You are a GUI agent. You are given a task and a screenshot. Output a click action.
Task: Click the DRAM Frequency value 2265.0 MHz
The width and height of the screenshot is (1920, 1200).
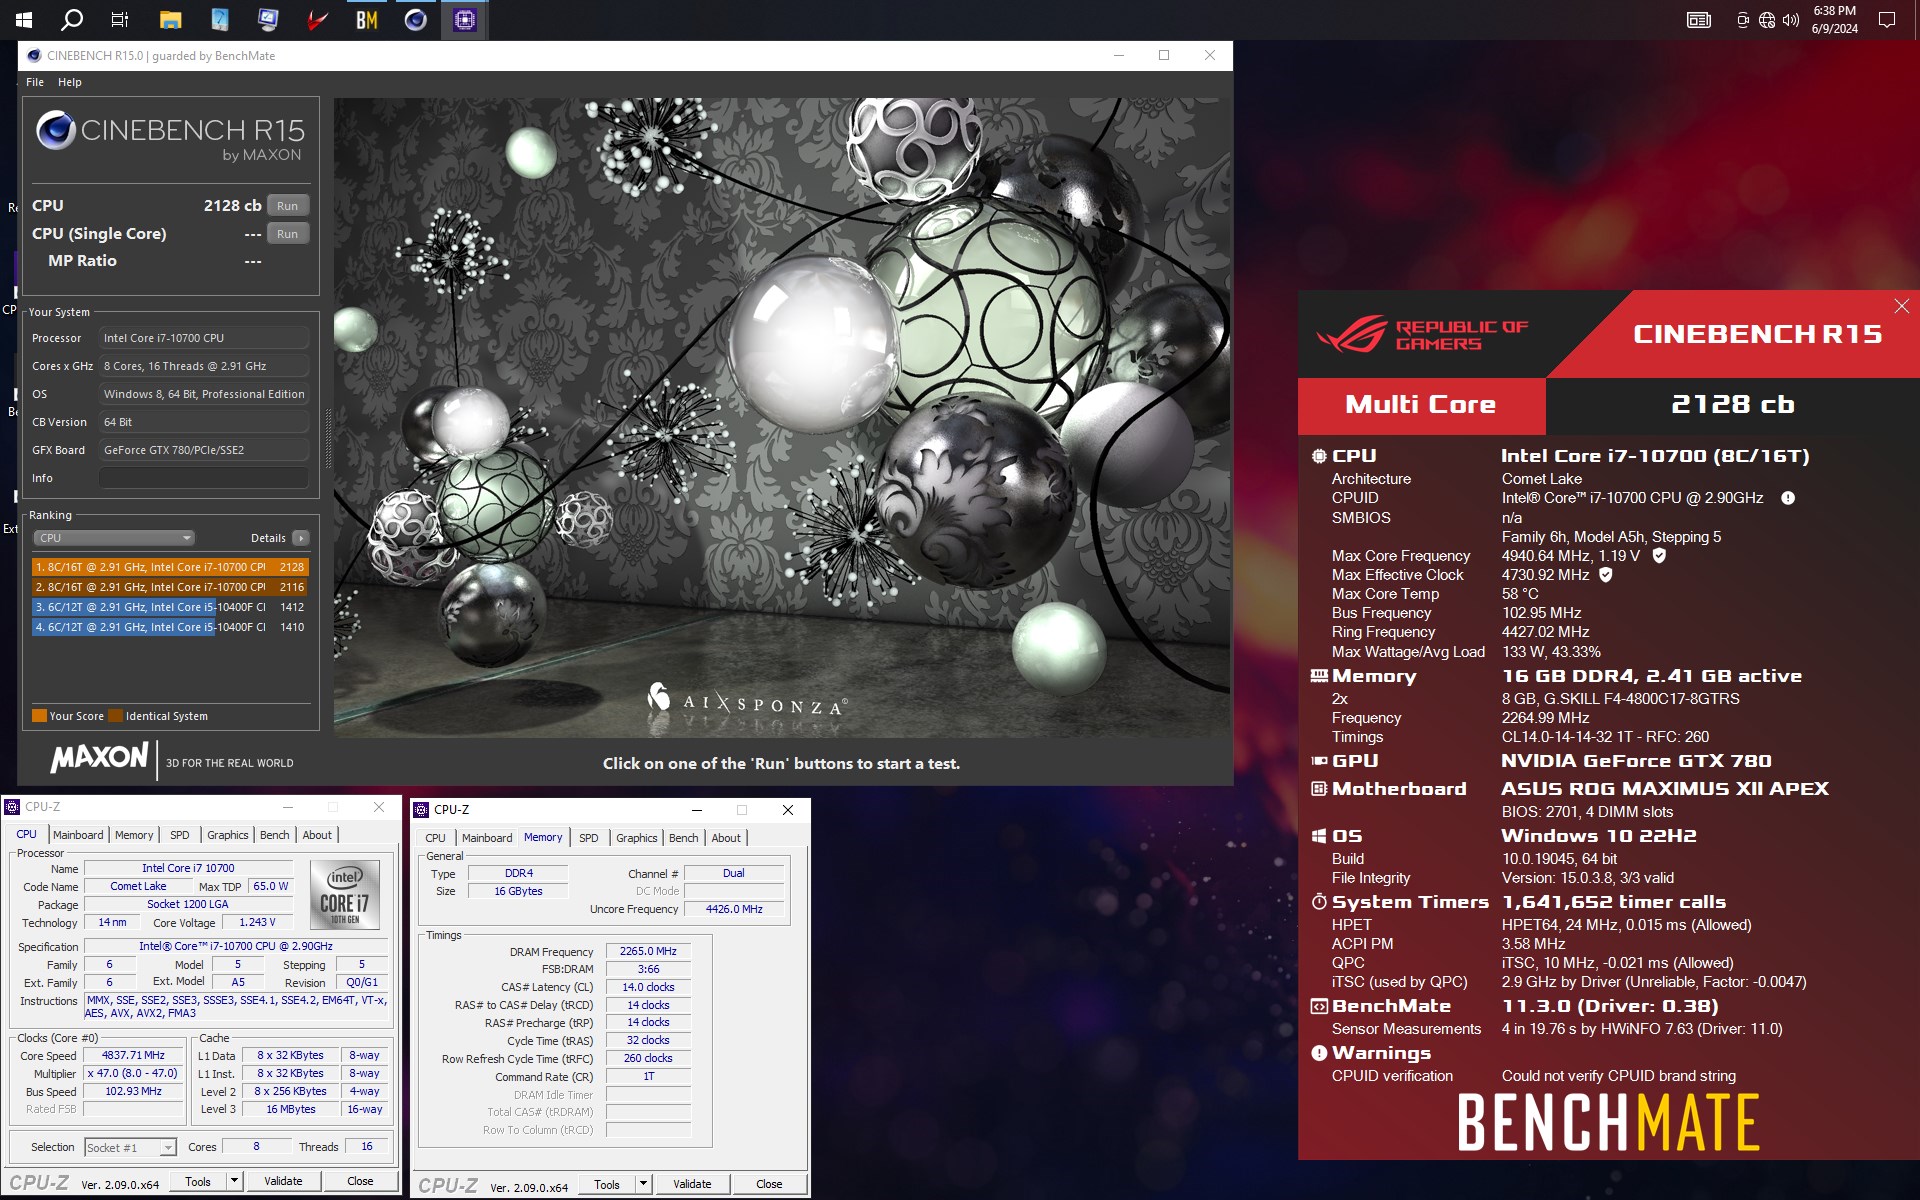point(648,951)
